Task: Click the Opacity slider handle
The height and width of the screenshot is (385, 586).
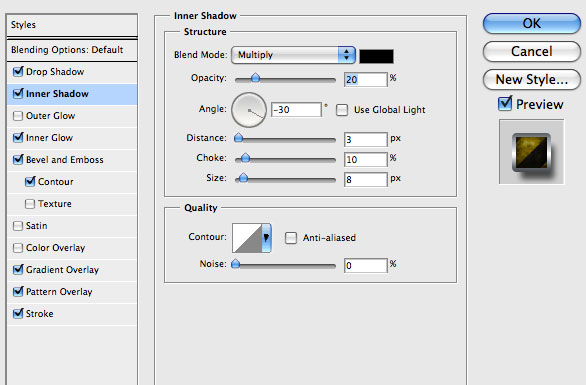Action: click(255, 78)
